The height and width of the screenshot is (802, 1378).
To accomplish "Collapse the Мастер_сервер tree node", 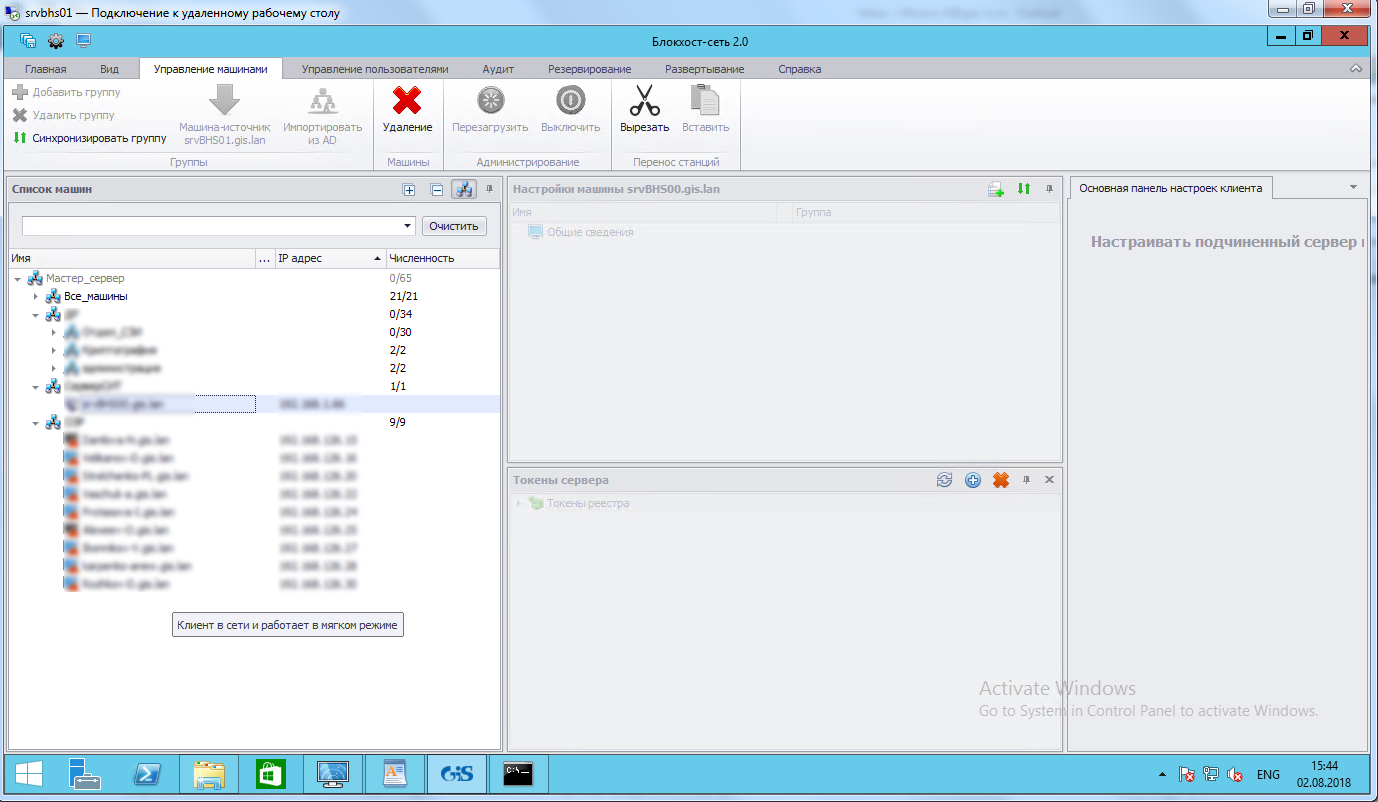I will (18, 278).
